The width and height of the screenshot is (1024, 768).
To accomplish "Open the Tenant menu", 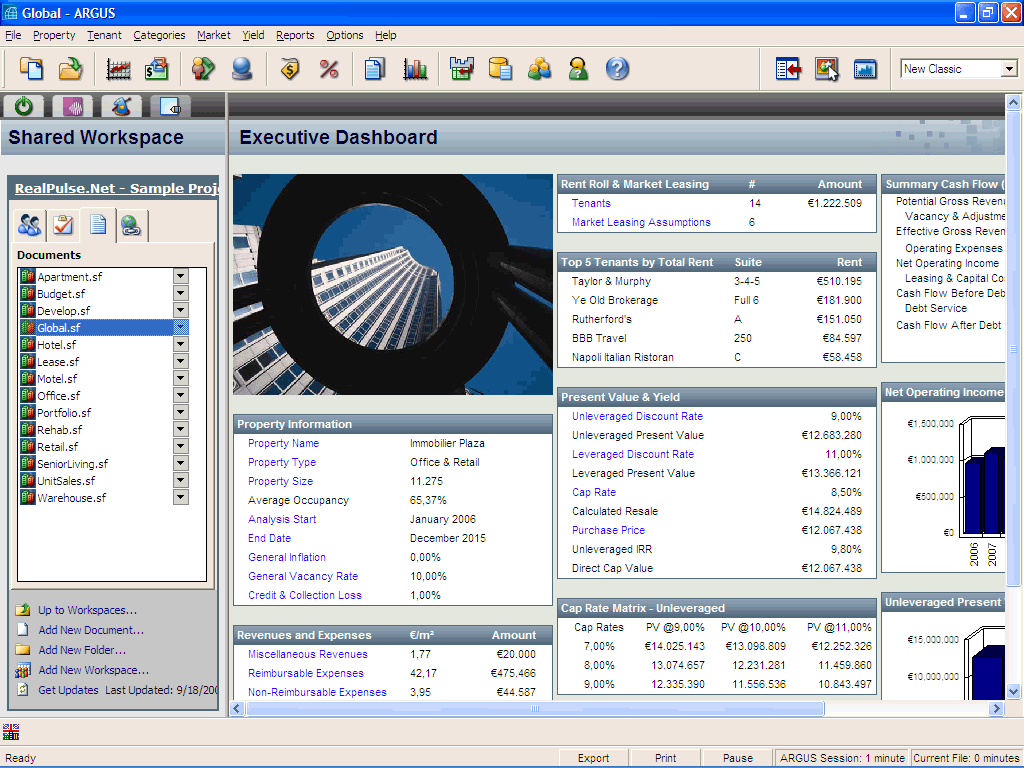I will 104,35.
